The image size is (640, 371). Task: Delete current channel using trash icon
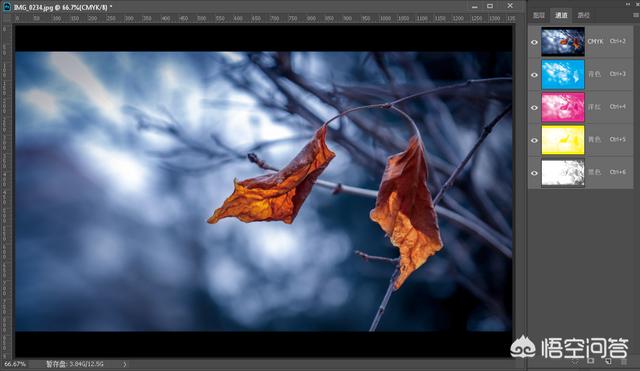624,361
